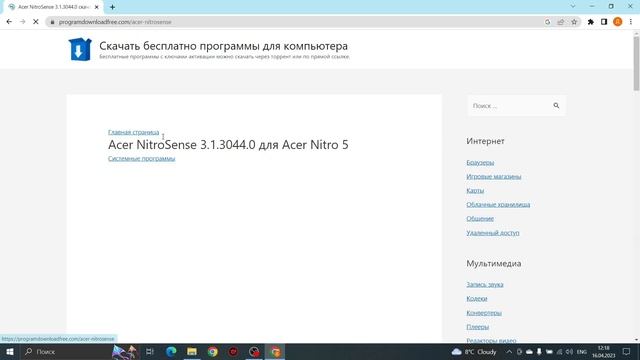The image size is (640, 360).
Task: Show hidden system tray icons
Action: [x=509, y=351]
